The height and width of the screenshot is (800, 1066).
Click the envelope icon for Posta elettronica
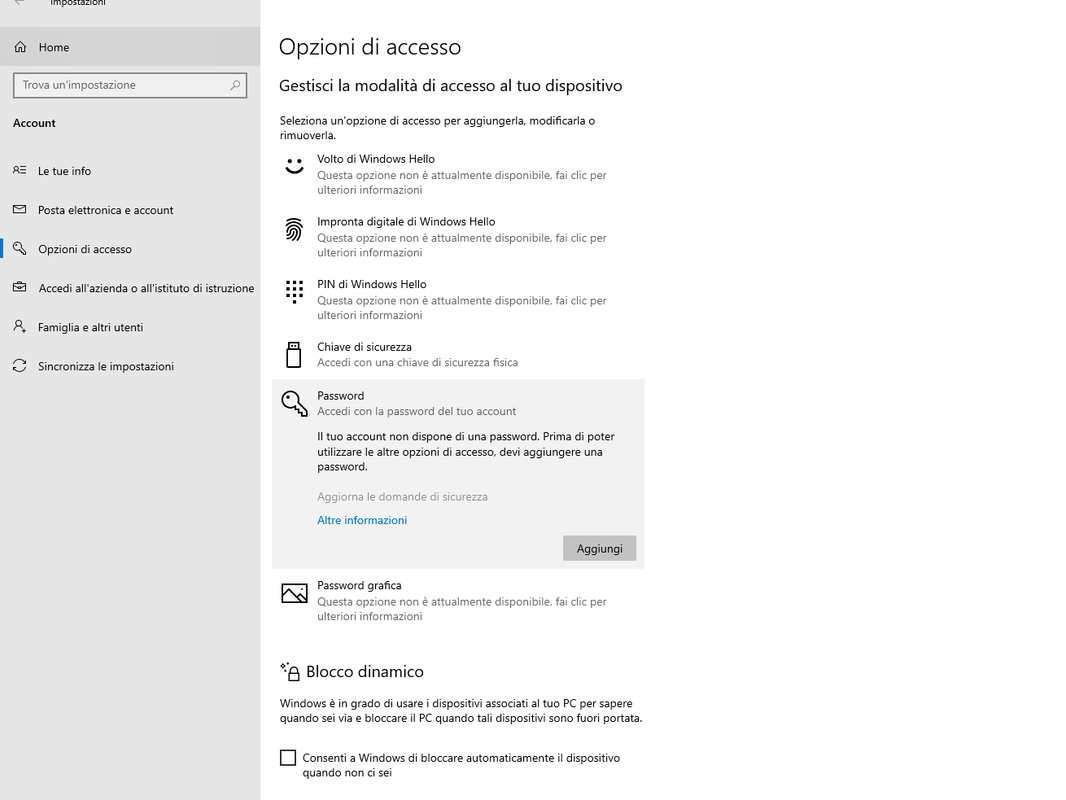[x=20, y=209]
